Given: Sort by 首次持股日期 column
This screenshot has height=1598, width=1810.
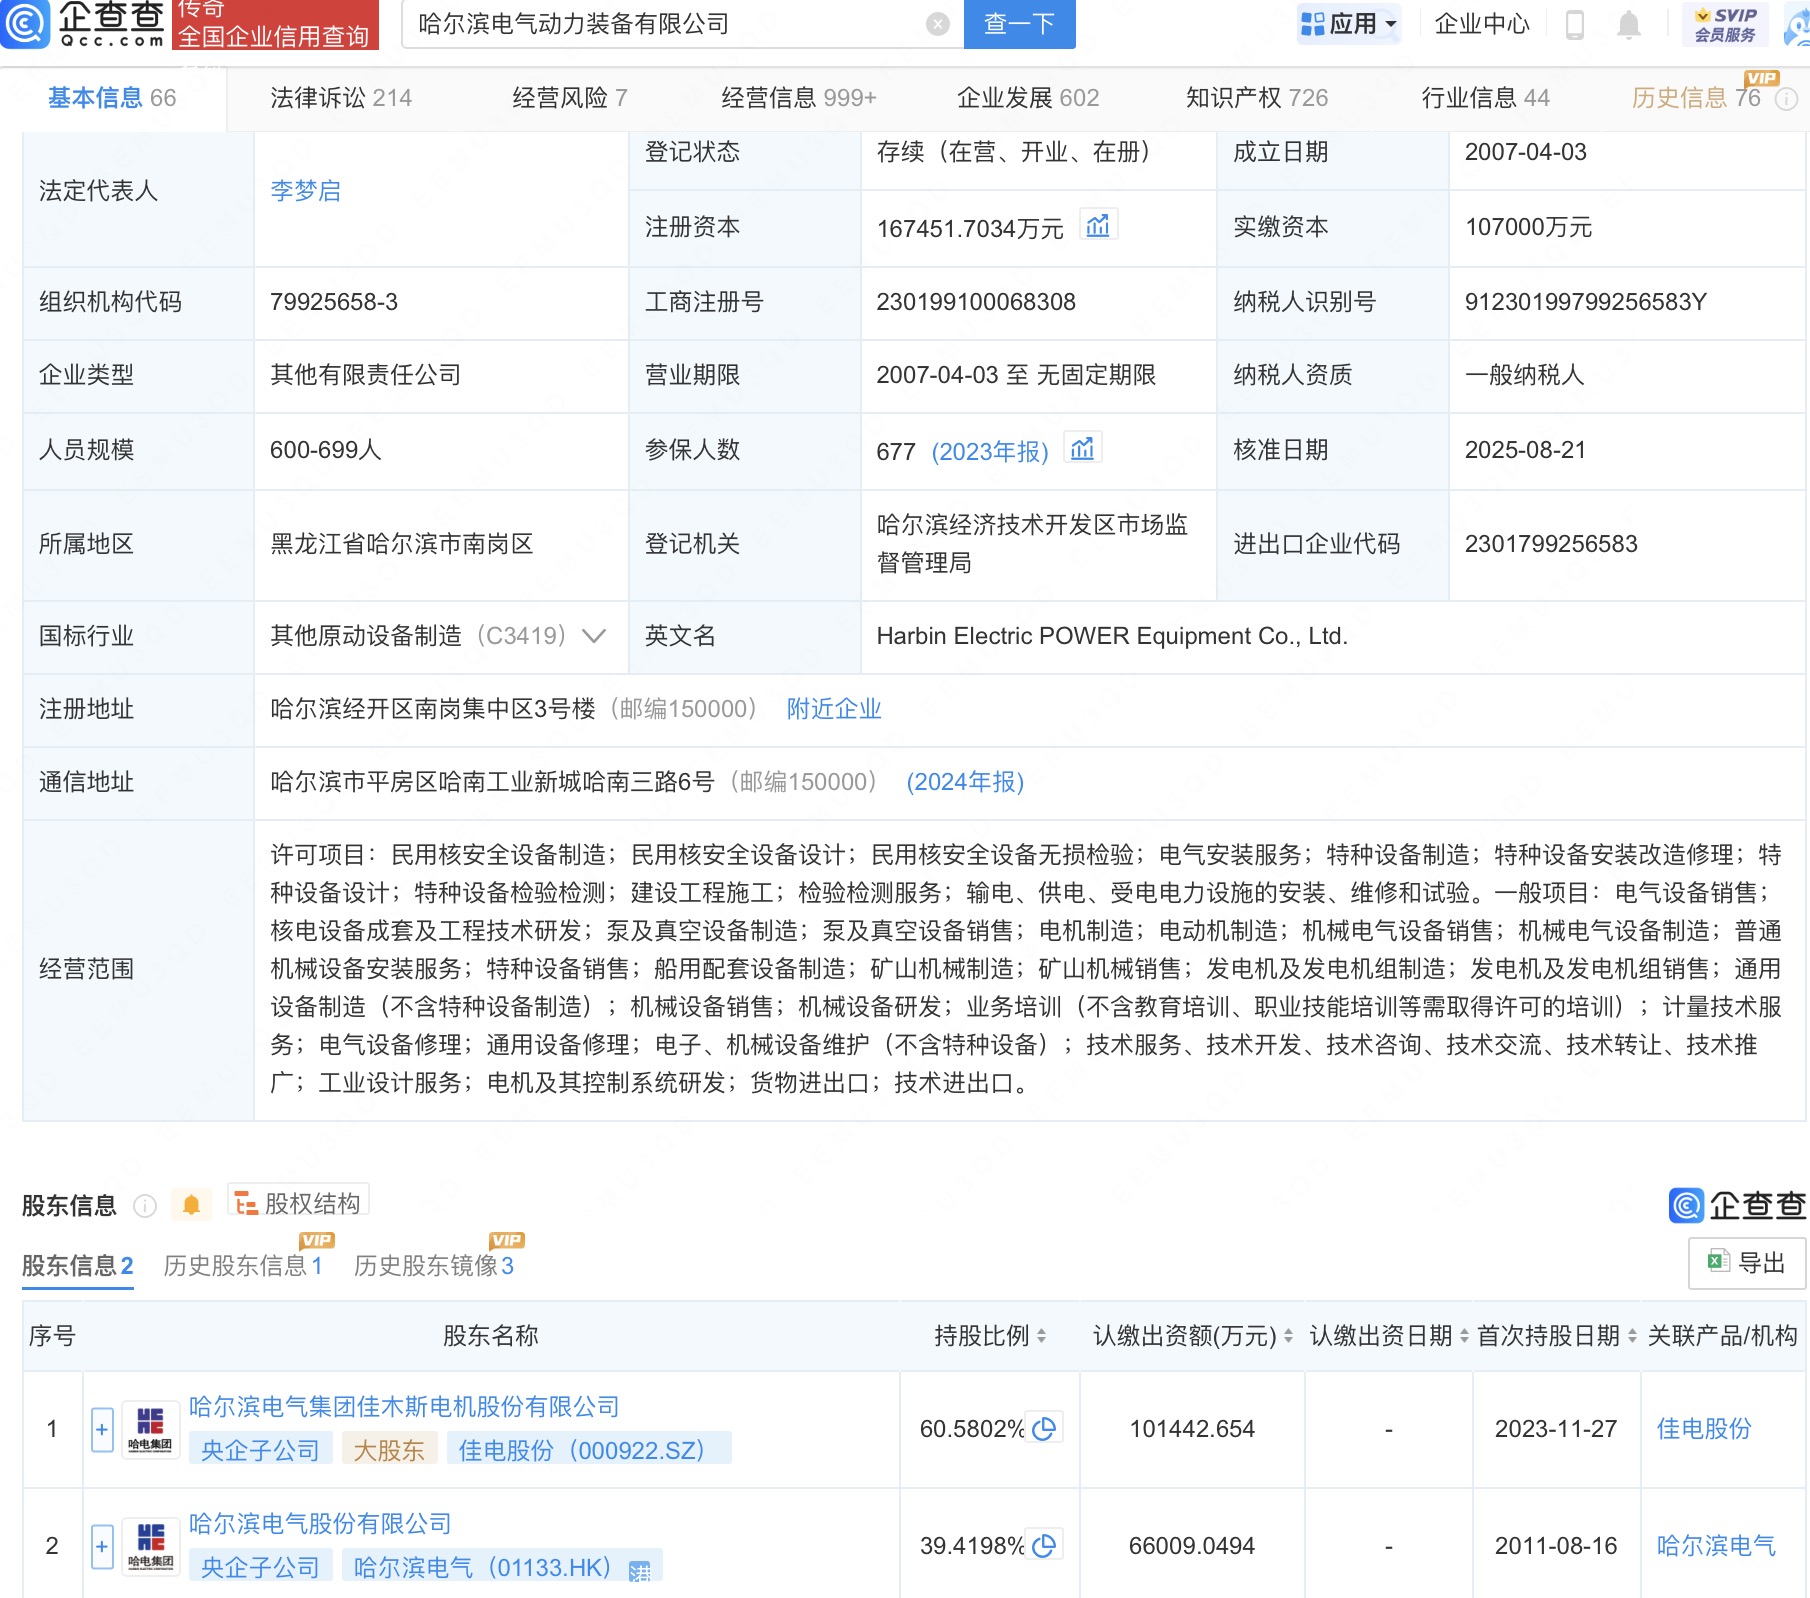Looking at the screenshot, I should click(1632, 1336).
